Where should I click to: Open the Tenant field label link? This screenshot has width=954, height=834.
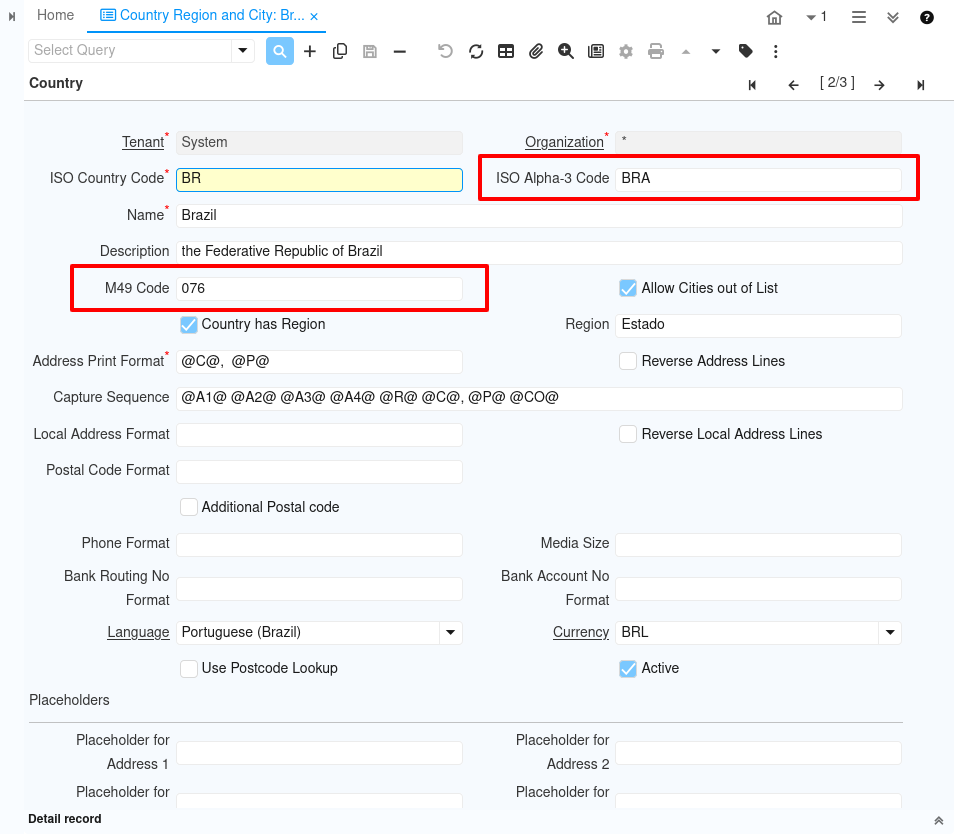coord(142,142)
